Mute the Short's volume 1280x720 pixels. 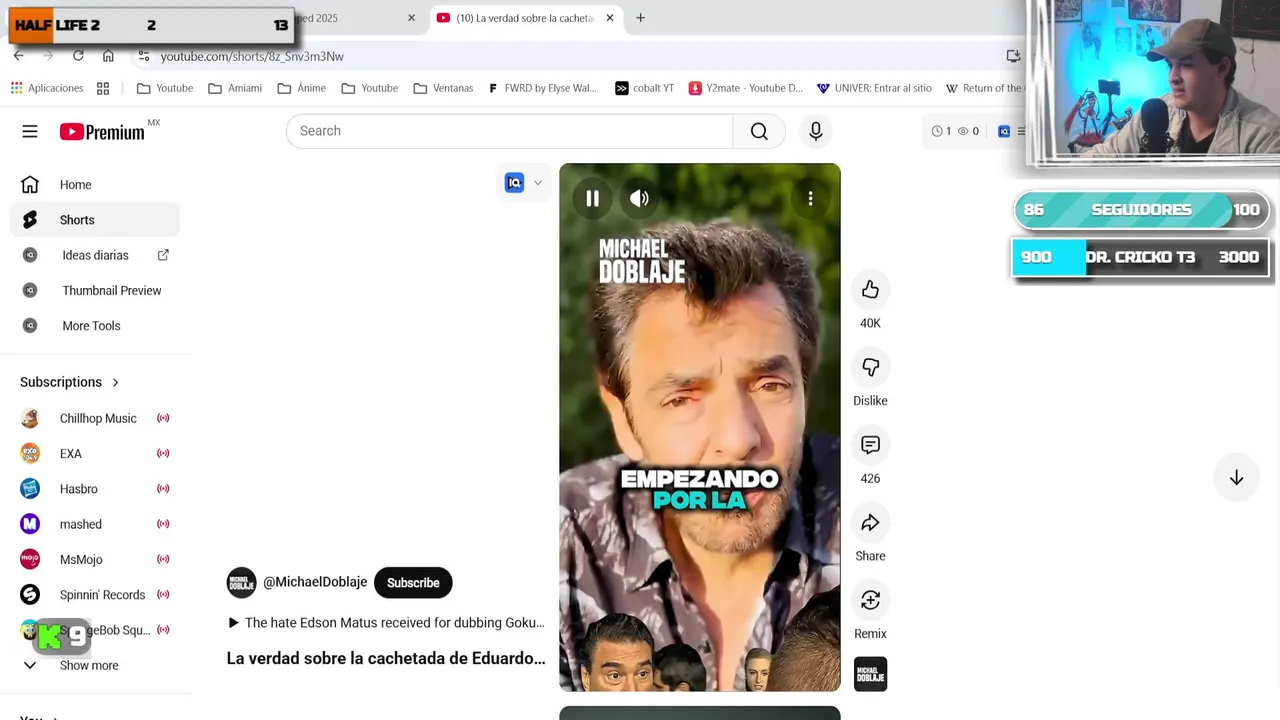click(x=639, y=198)
